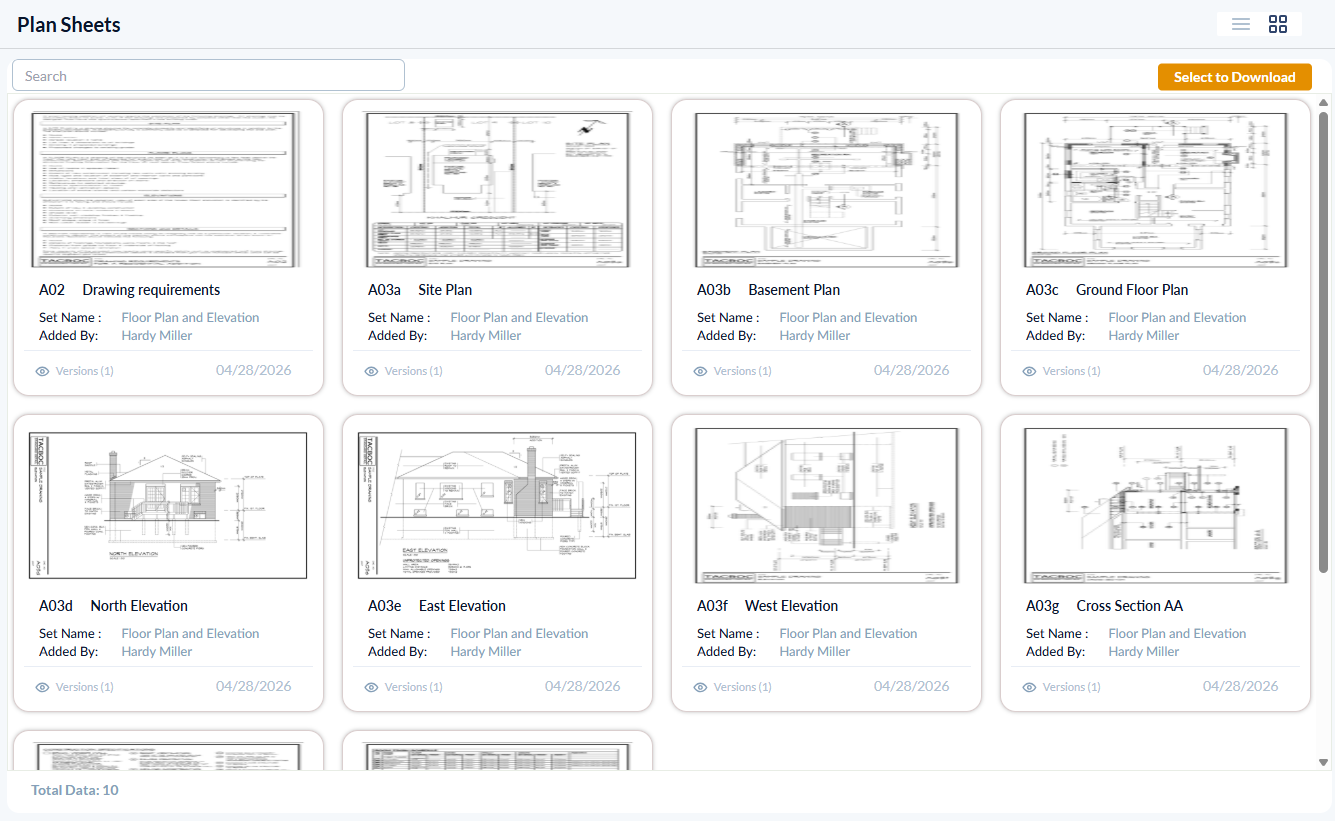
Task: Open Versions (1) for Cross Section AA
Action: (1072, 687)
